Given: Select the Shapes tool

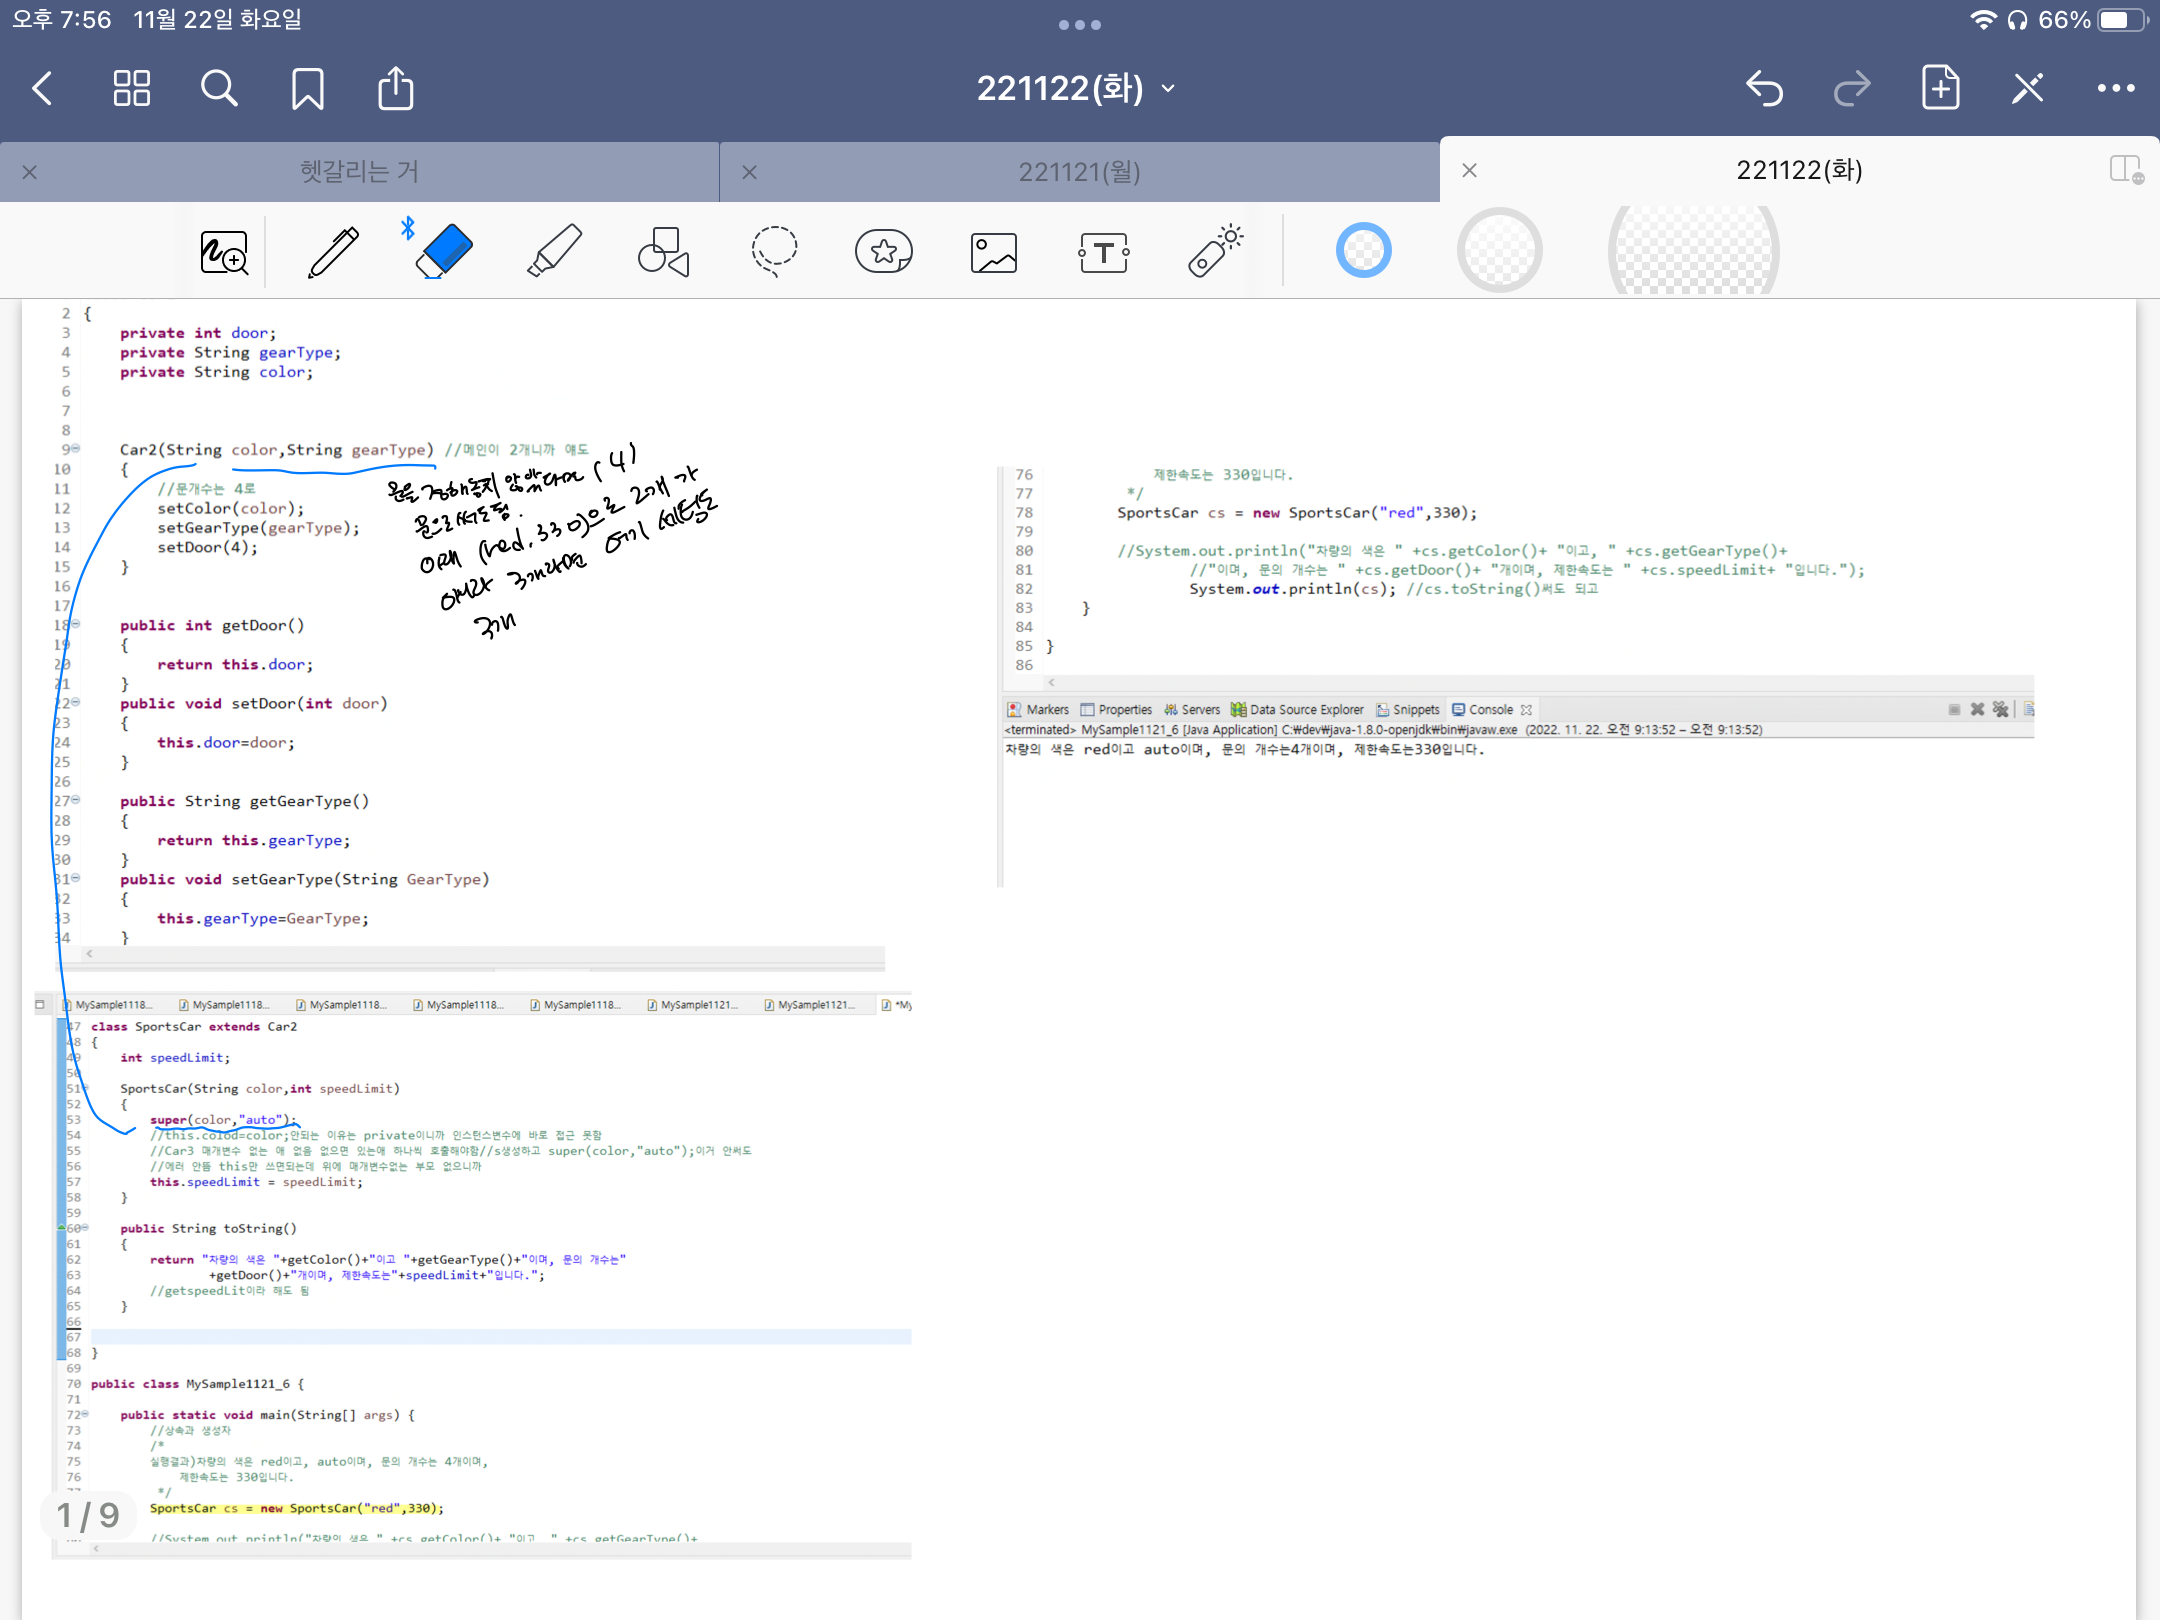Looking at the screenshot, I should [664, 252].
